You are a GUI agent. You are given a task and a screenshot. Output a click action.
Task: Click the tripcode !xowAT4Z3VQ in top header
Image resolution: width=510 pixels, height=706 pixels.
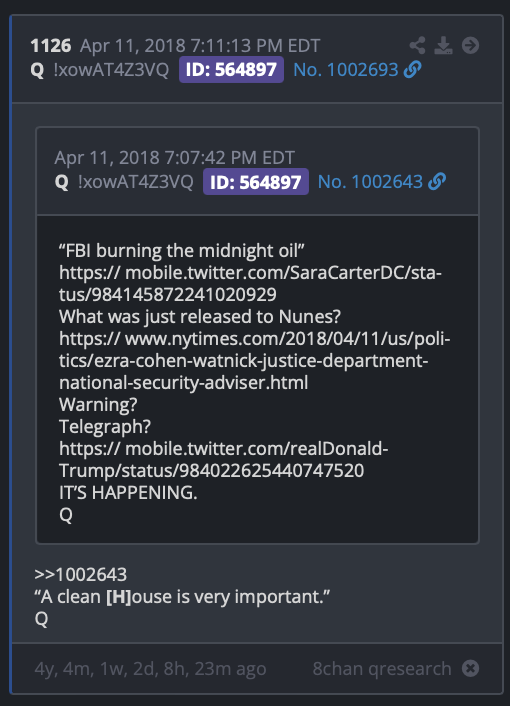(x=111, y=70)
